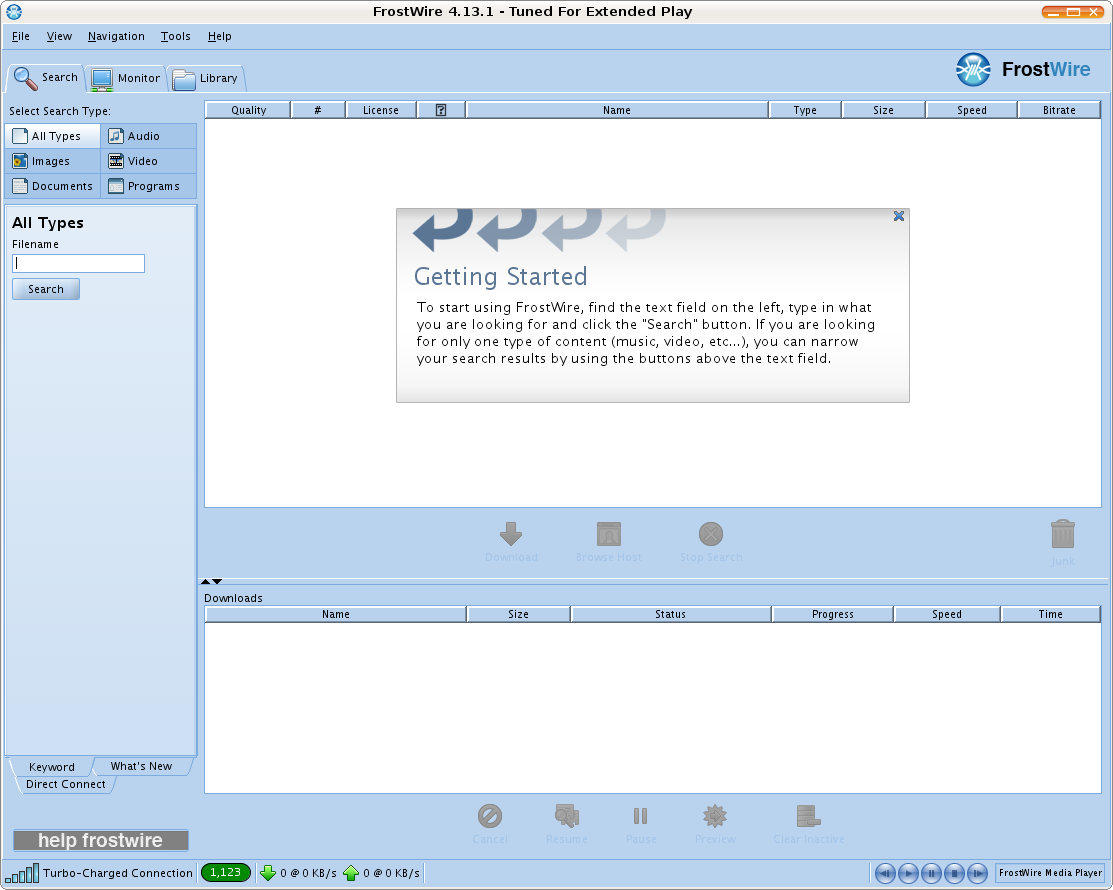Sort results by Type column
1113x890 pixels.
click(805, 110)
